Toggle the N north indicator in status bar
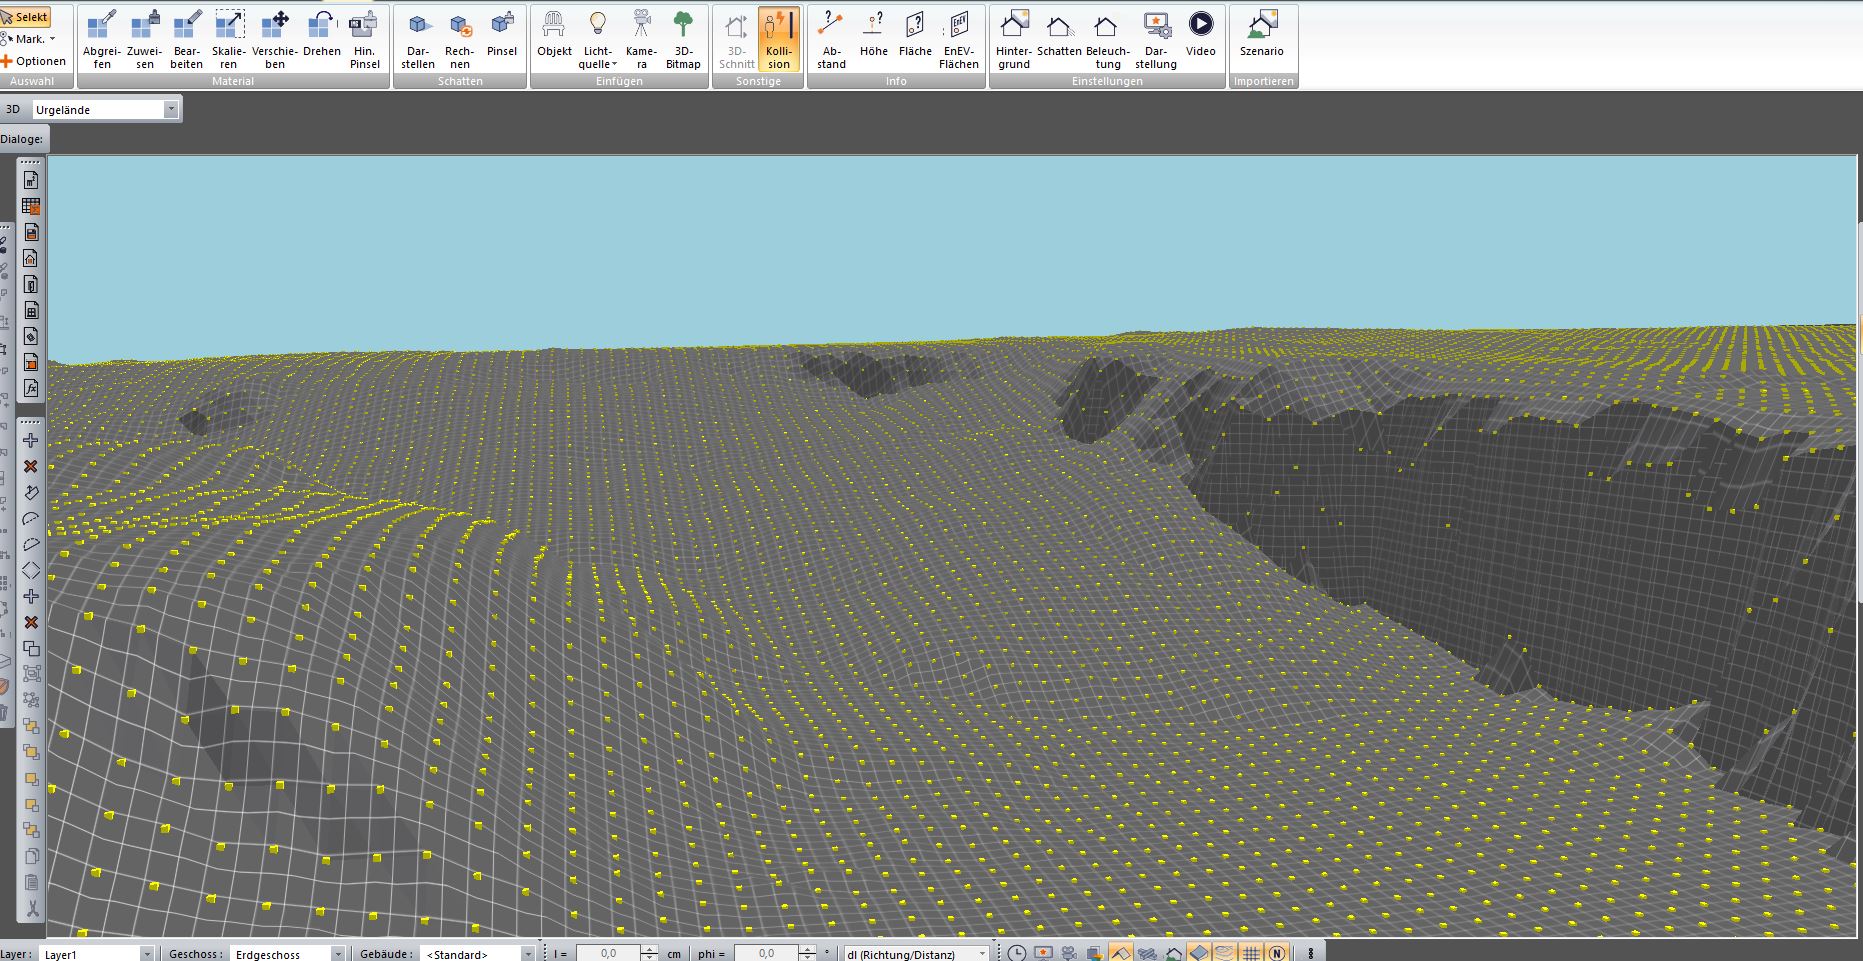This screenshot has height=961, width=1863. [1277, 953]
